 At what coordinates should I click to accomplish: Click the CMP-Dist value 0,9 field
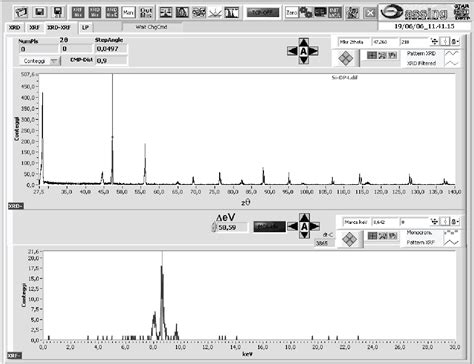tap(111, 61)
